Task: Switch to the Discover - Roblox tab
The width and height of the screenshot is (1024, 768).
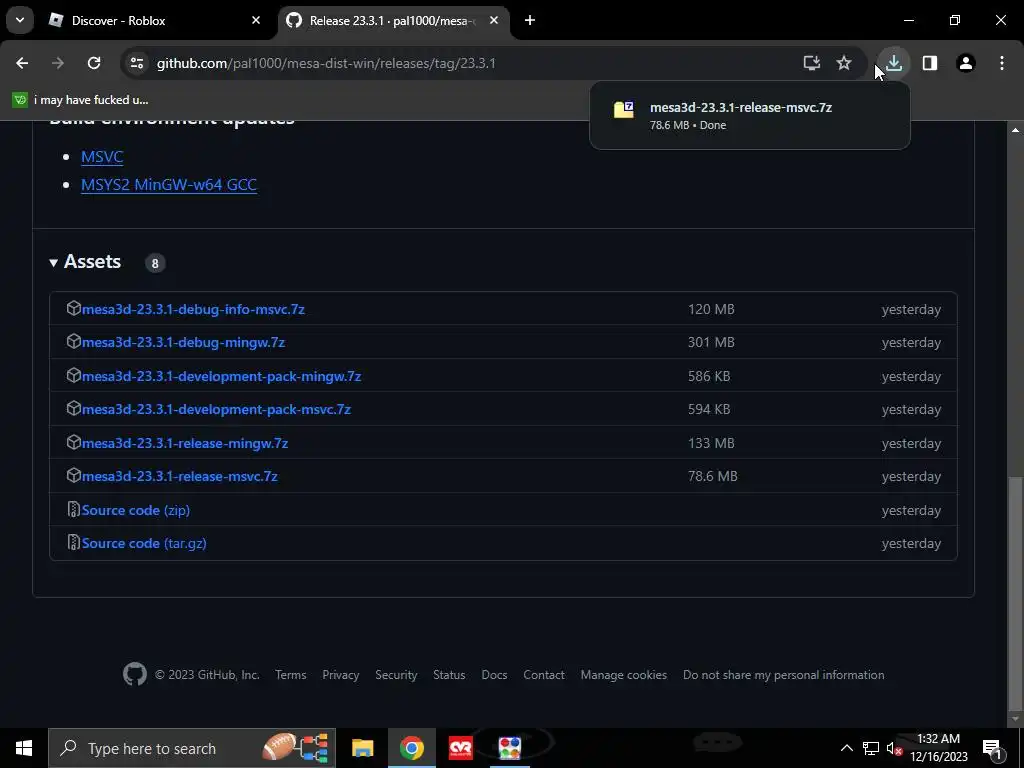Action: (155, 20)
